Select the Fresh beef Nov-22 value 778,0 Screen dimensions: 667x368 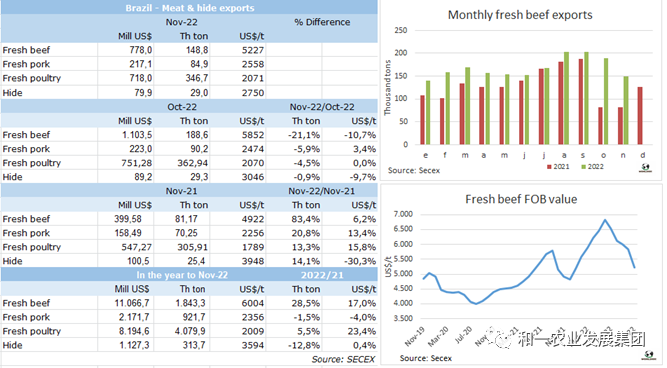pyautogui.click(x=141, y=50)
